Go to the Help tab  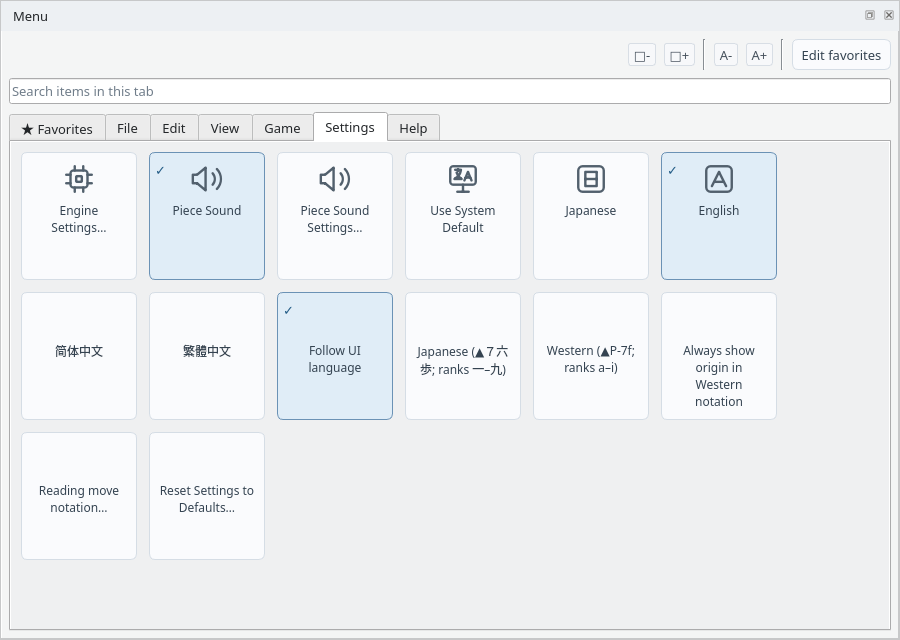(413, 129)
